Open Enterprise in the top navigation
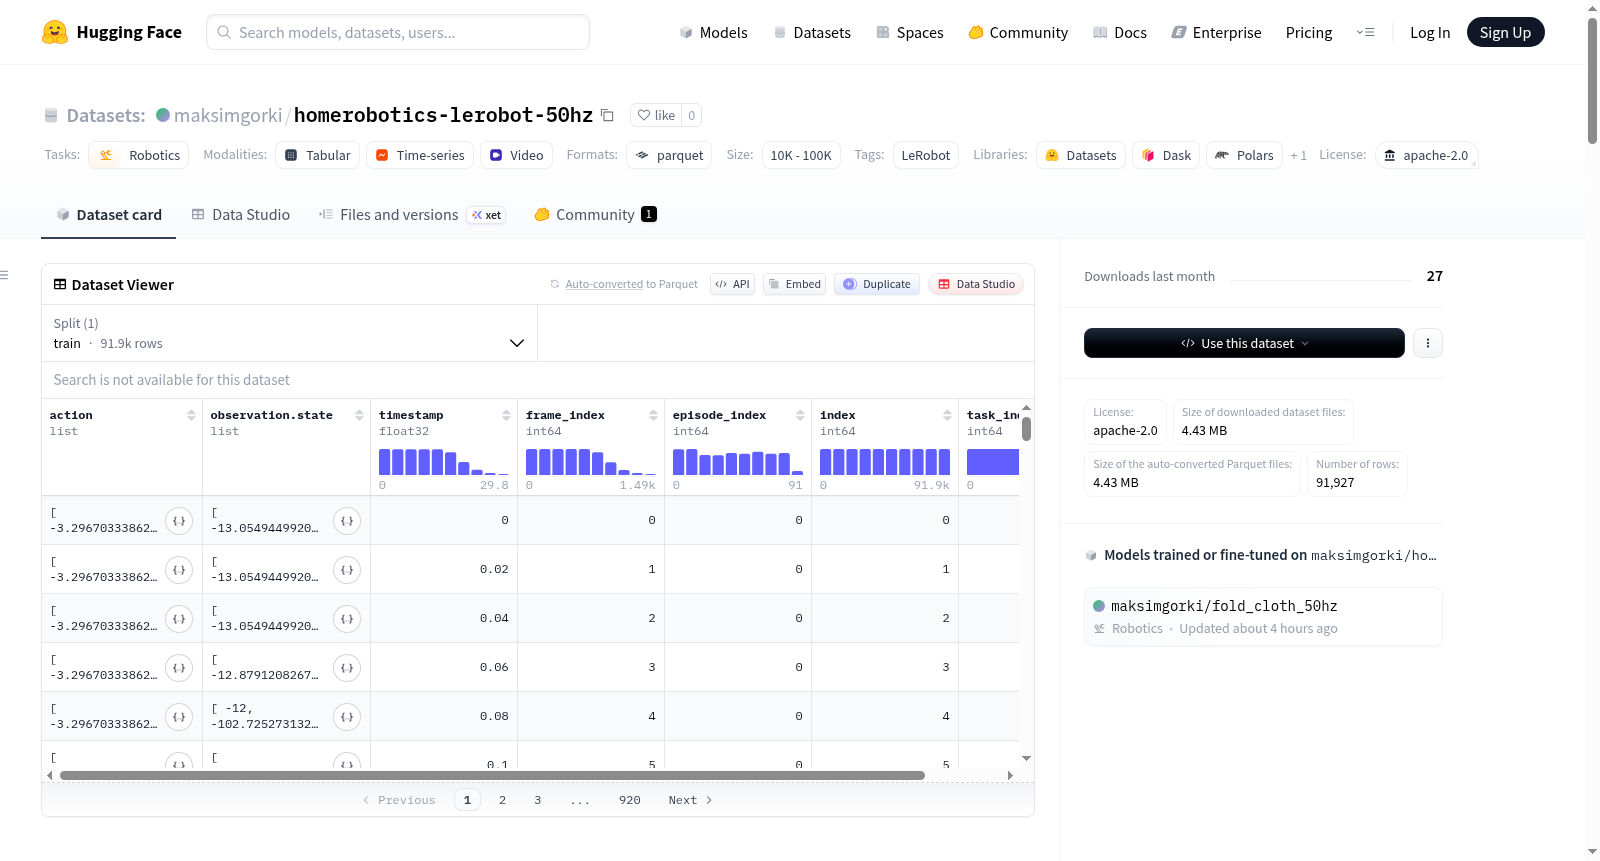Image resolution: width=1600 pixels, height=861 pixels. [1216, 33]
